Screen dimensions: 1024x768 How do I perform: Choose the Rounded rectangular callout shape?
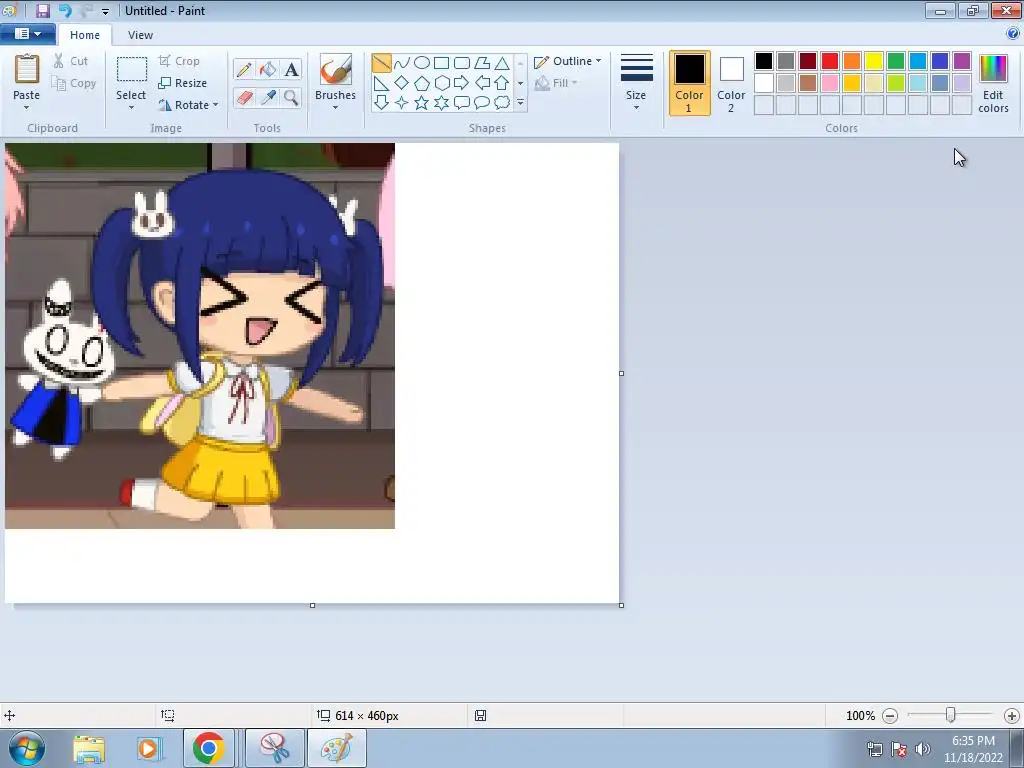pyautogui.click(x=462, y=103)
